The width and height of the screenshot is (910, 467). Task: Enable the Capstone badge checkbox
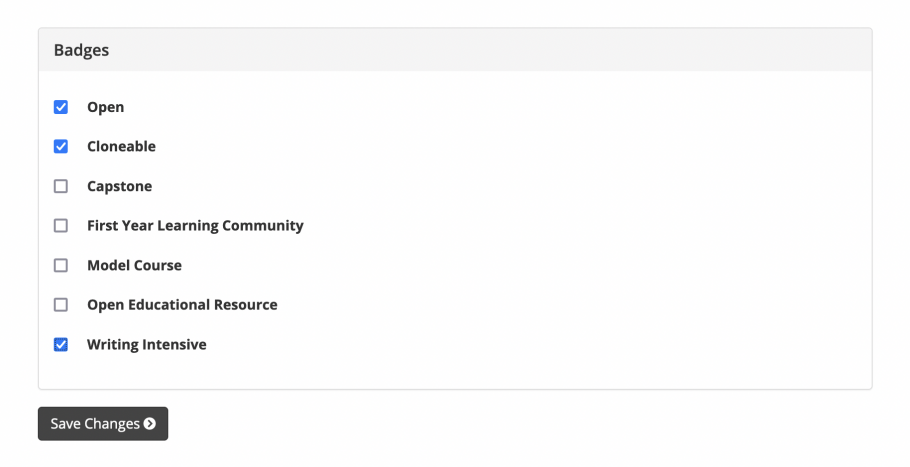tap(61, 186)
